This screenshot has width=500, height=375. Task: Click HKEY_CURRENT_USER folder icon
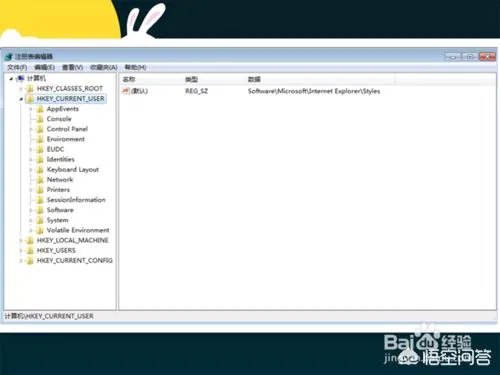(30, 99)
